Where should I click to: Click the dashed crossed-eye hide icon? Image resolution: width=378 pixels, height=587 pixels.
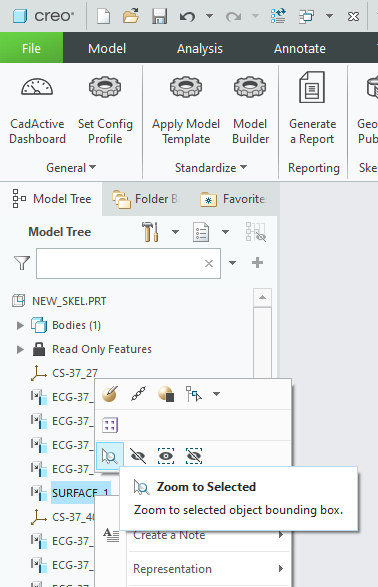[x=194, y=456]
